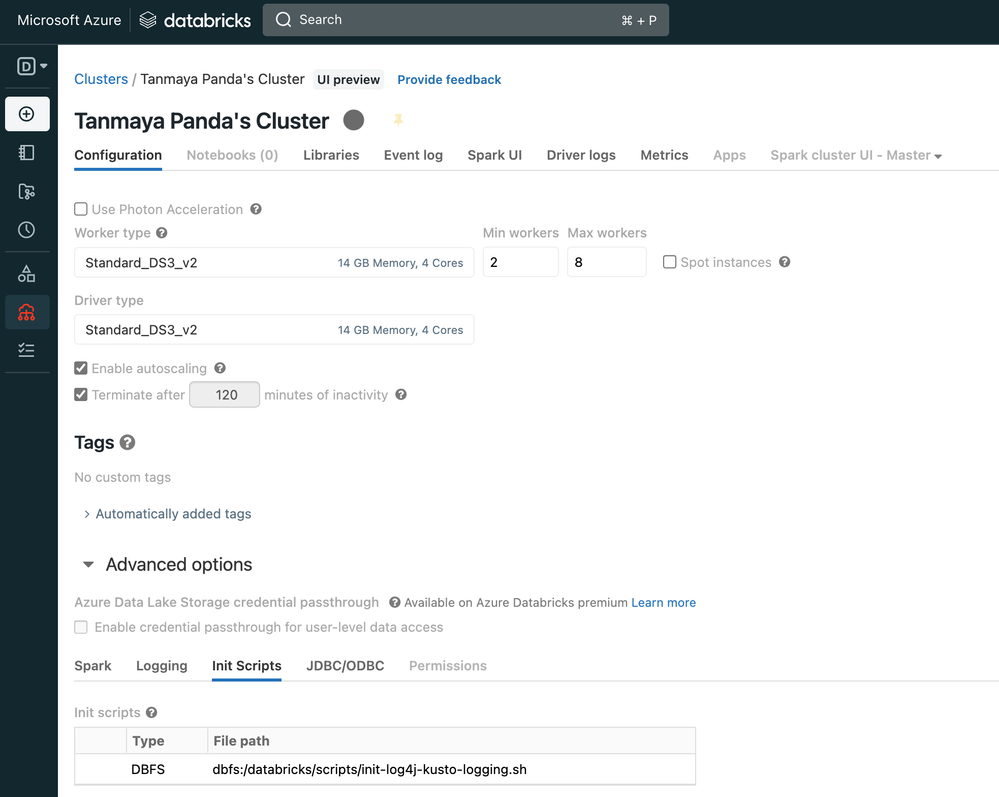999x797 pixels.
Task: Open the Driver type Standard_DS3_v2 dropdown
Action: click(274, 329)
